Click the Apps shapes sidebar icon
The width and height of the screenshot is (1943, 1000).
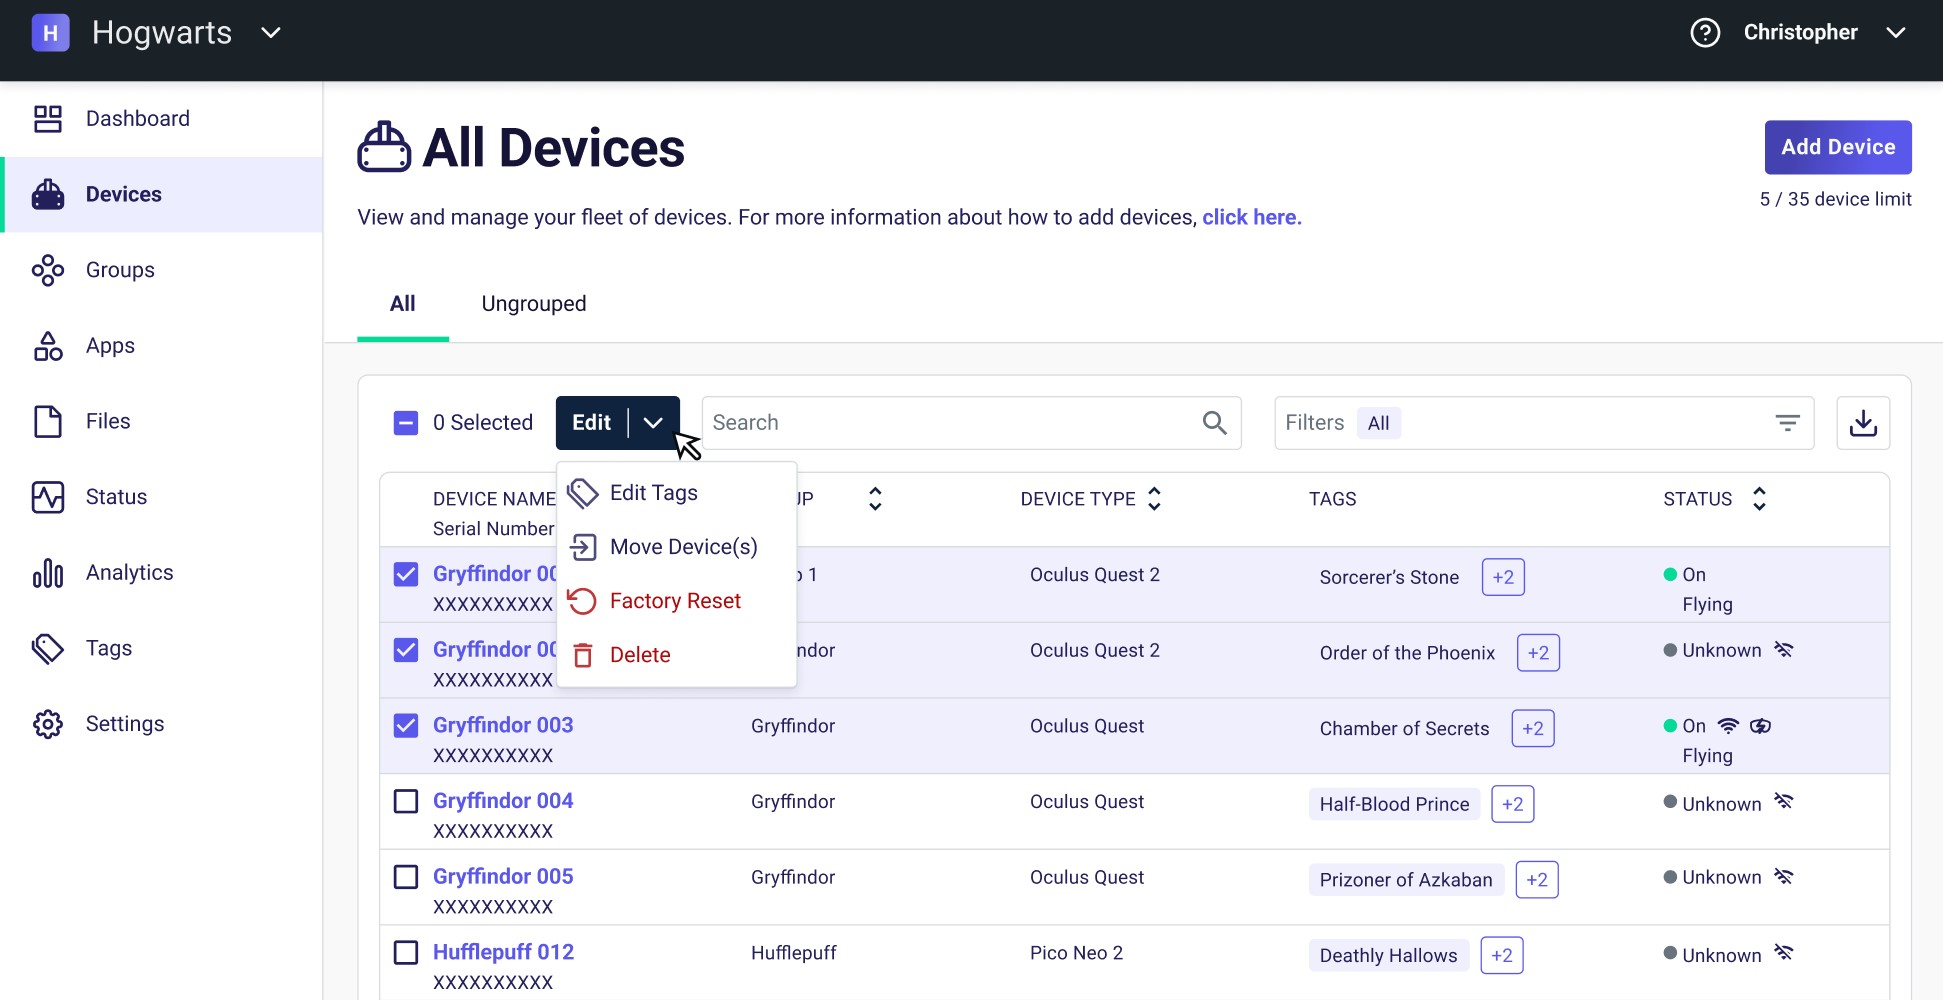pos(48,346)
